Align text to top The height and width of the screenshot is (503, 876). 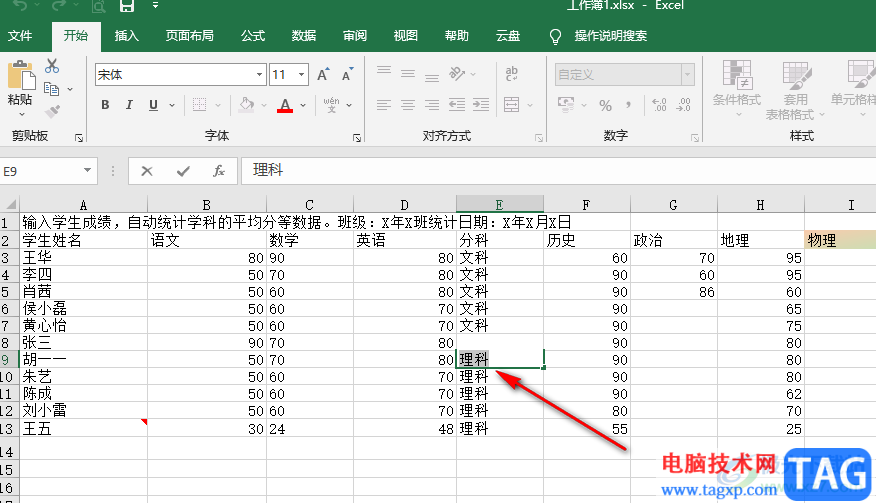(x=384, y=72)
